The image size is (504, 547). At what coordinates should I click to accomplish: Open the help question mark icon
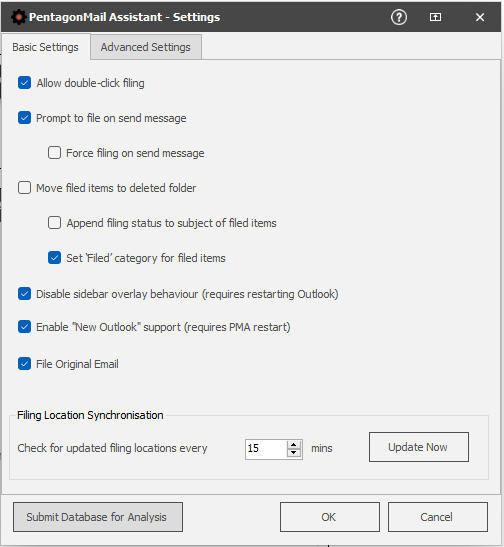coord(399,17)
